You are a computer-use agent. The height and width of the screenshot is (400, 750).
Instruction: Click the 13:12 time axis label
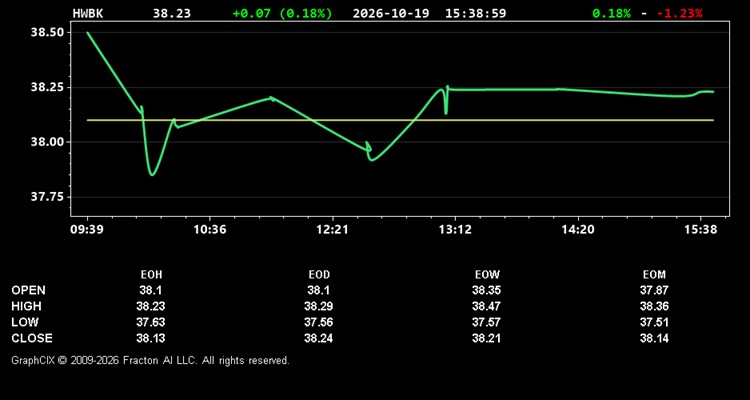tap(455, 230)
